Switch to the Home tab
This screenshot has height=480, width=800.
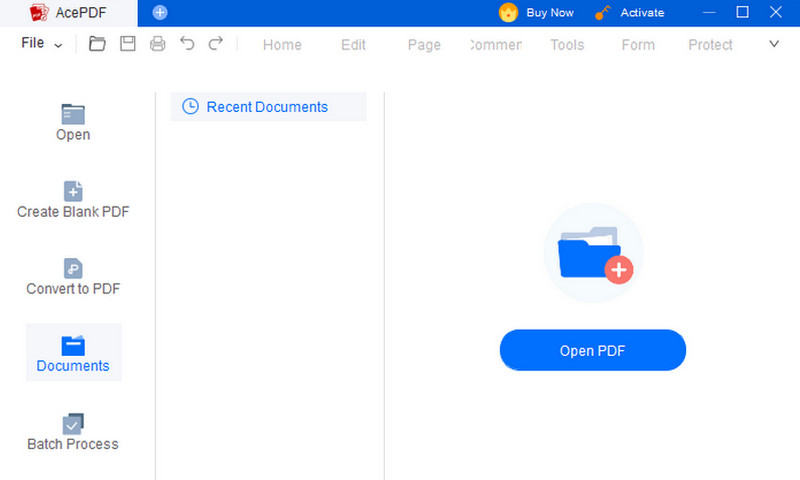pyautogui.click(x=282, y=45)
